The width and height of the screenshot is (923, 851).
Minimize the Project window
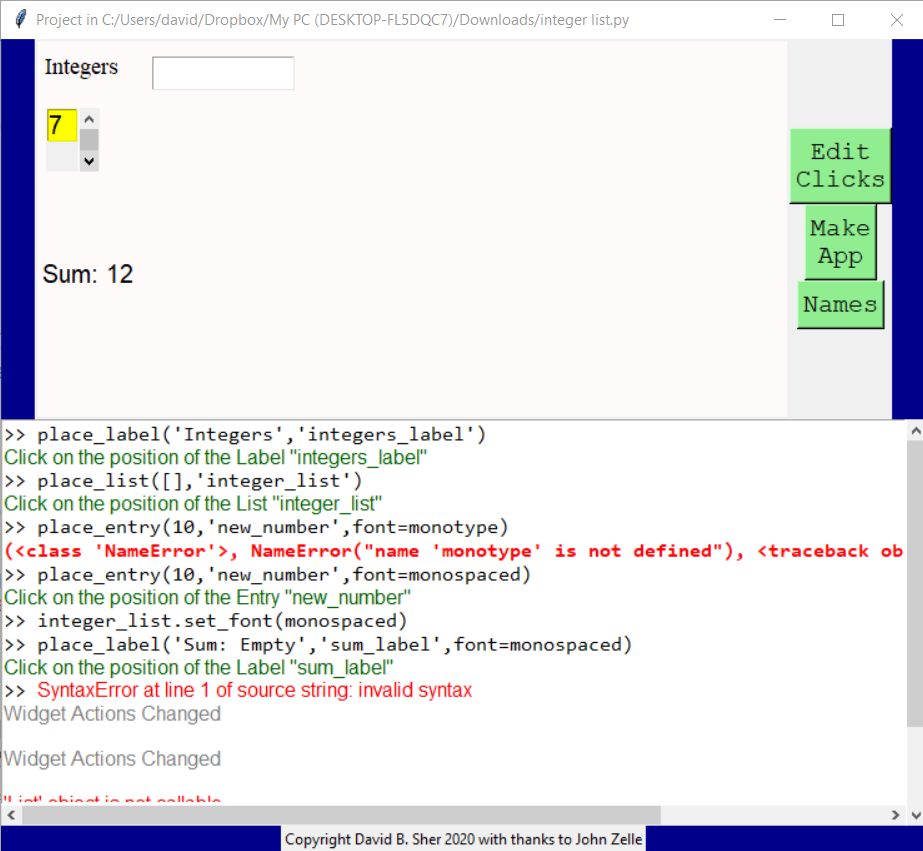[780, 19]
